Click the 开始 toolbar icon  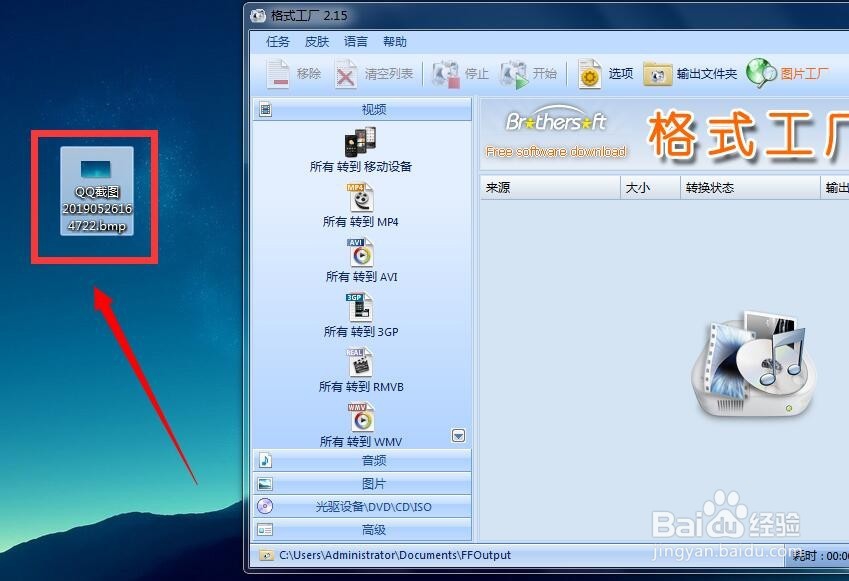pyautogui.click(x=513, y=74)
